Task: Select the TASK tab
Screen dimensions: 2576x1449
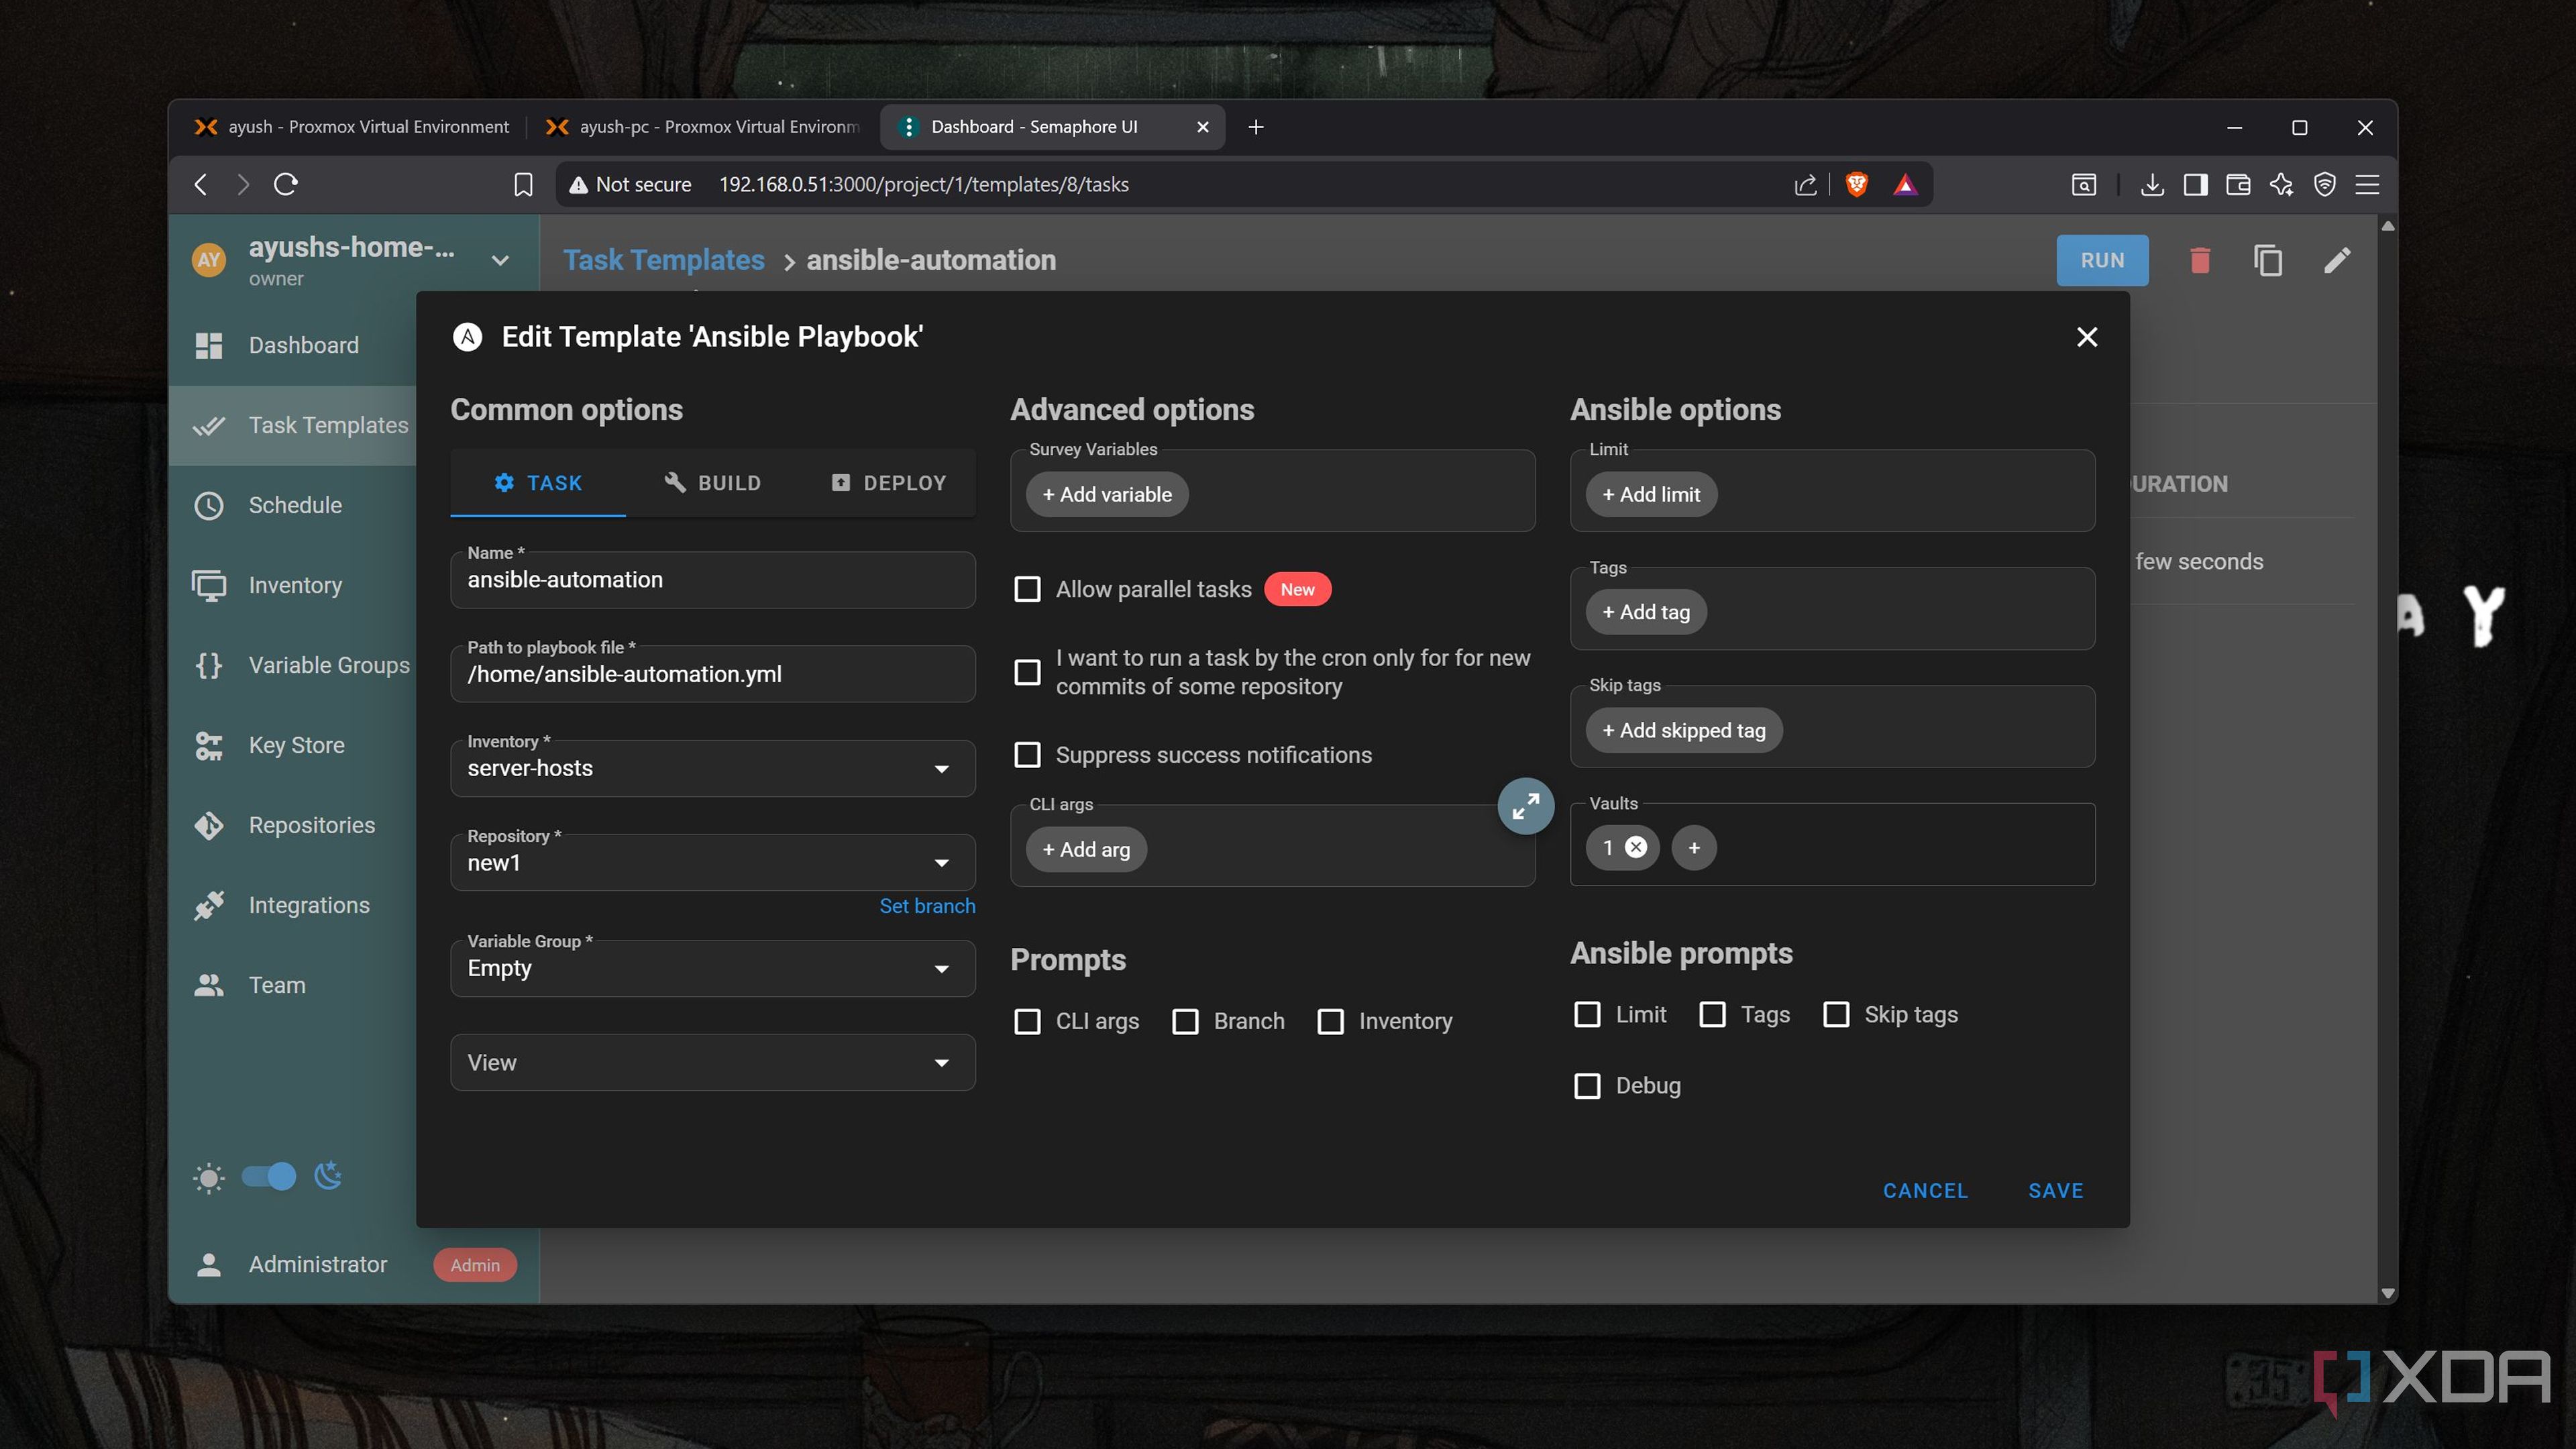Action: click(x=538, y=483)
